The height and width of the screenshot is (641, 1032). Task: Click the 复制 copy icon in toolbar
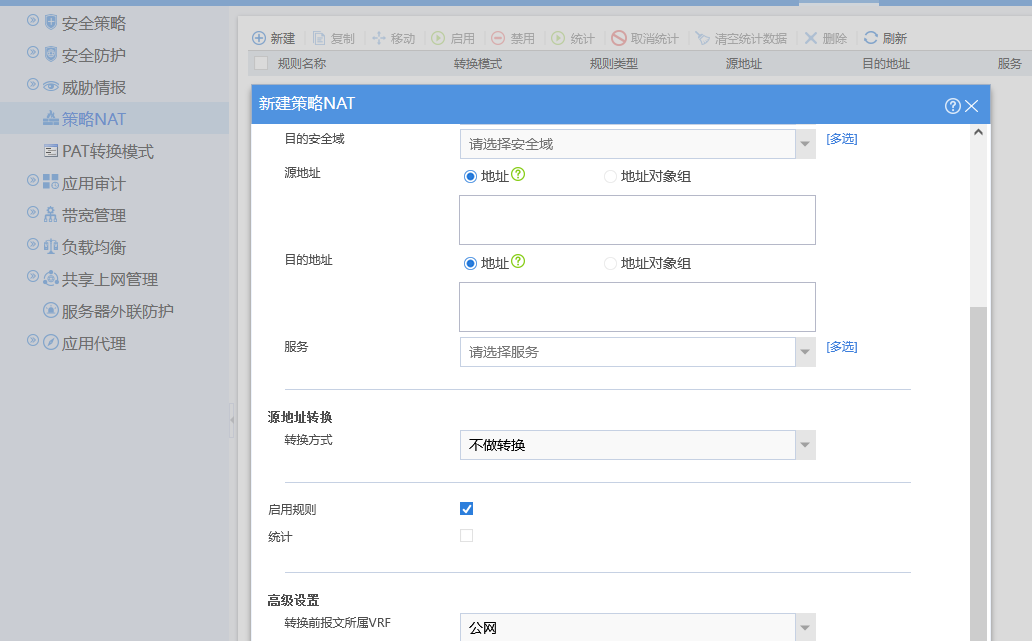pyautogui.click(x=319, y=38)
